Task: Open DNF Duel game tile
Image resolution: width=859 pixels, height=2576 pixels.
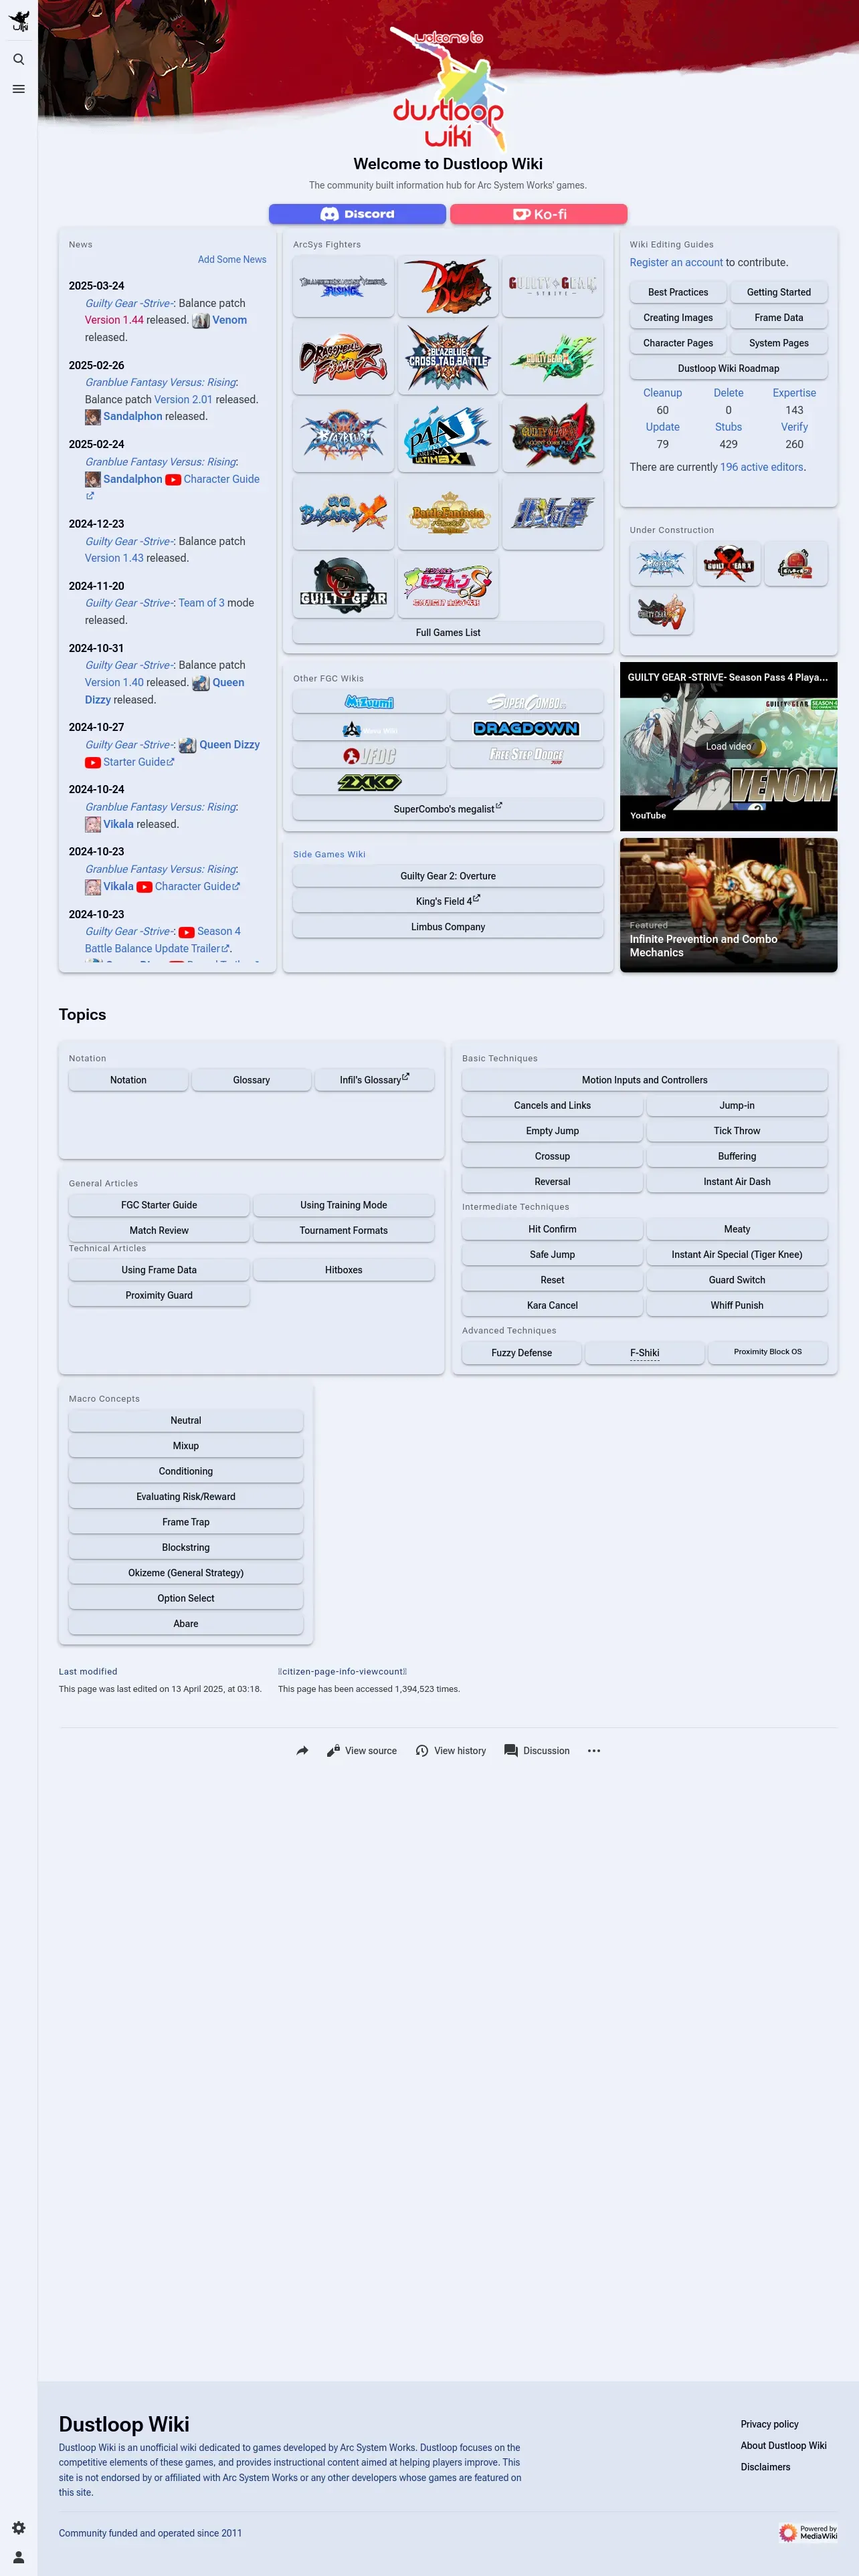Action: 448,286
